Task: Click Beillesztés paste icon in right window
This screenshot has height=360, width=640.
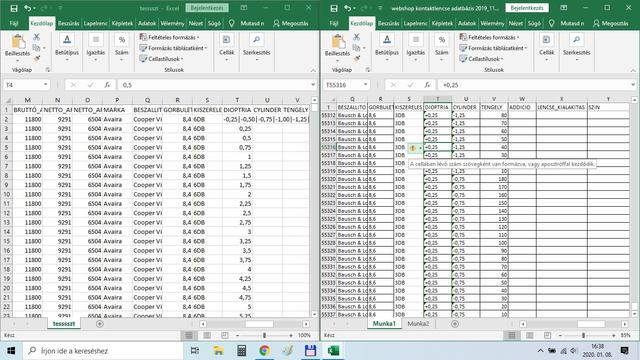Action: coord(338,42)
